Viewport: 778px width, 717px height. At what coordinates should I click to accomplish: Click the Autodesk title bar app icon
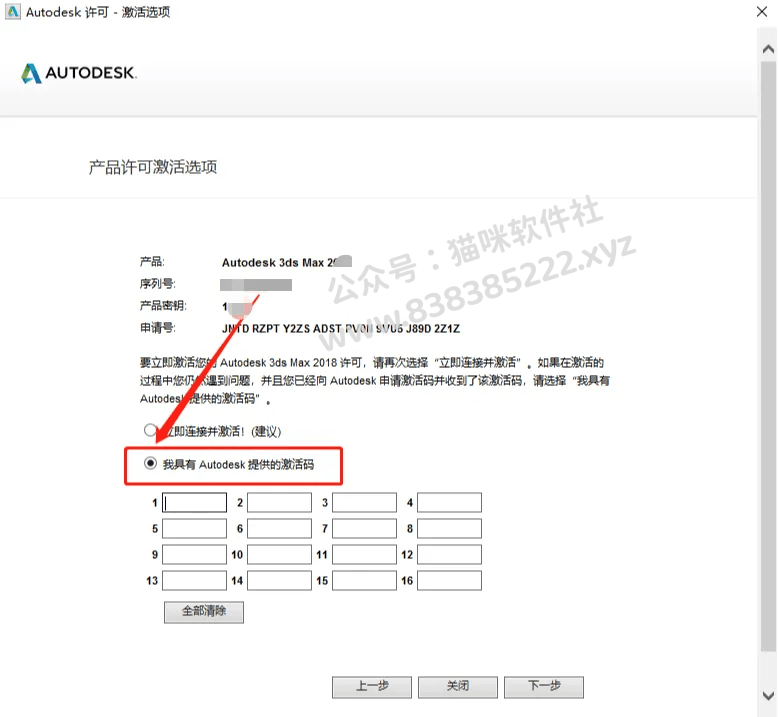tap(13, 11)
